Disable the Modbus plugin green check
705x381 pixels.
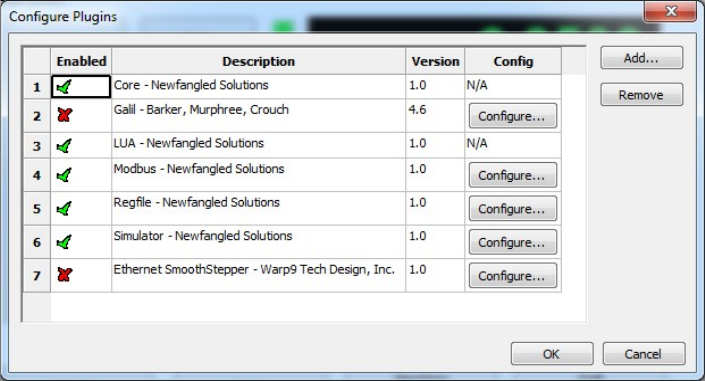pyautogui.click(x=64, y=175)
